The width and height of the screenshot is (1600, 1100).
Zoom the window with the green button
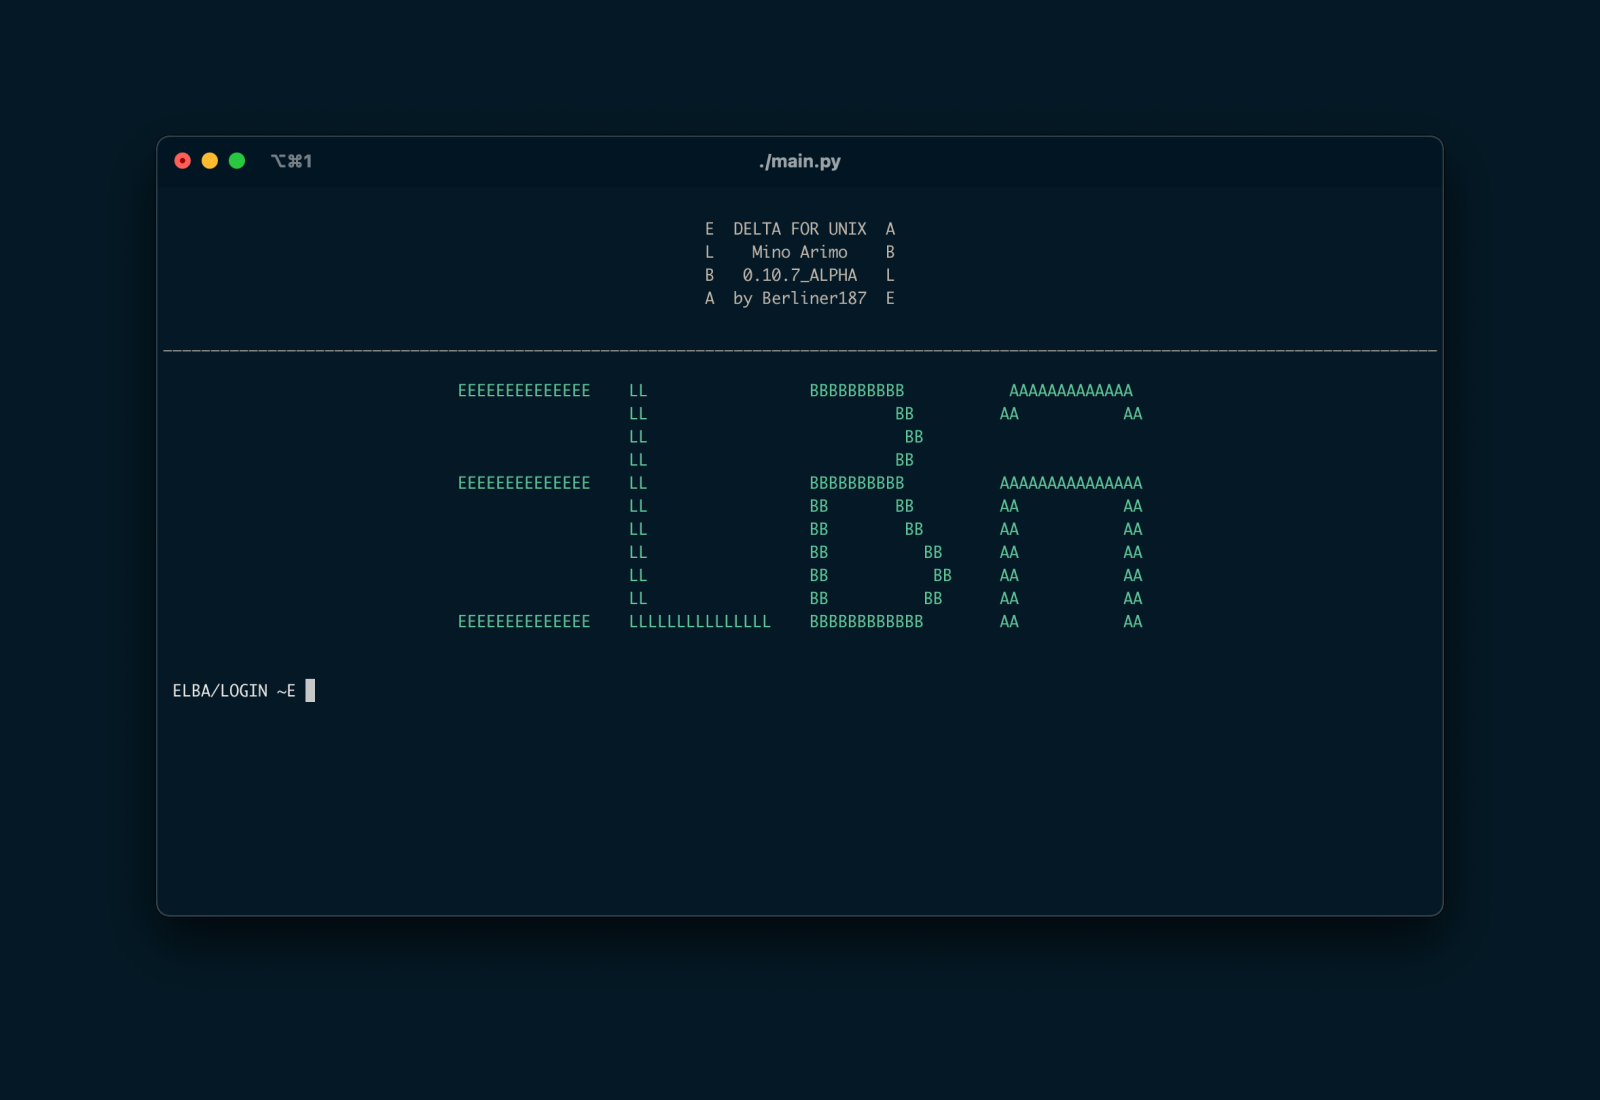(237, 161)
